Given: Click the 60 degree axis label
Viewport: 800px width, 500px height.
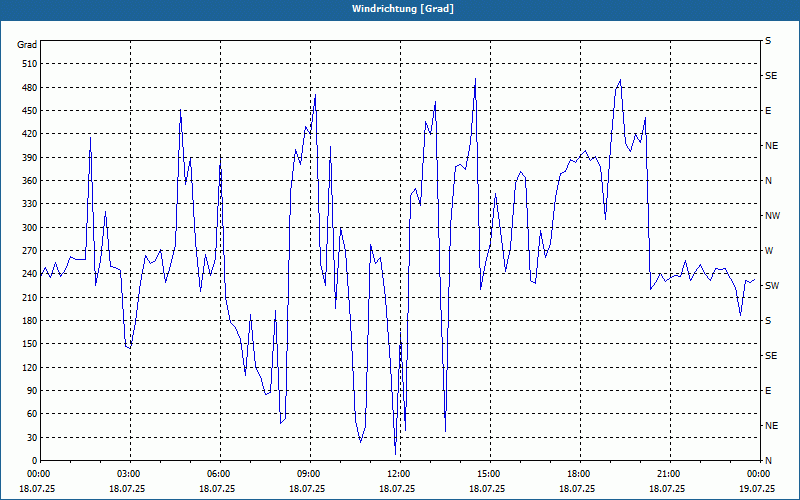Looking at the screenshot, I should pos(32,414).
